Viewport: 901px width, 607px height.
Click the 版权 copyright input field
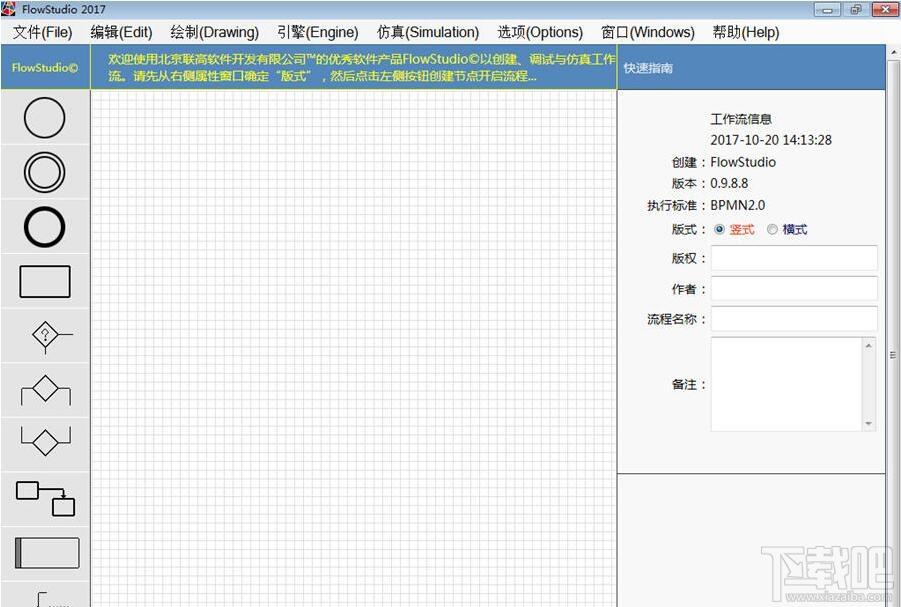click(x=794, y=258)
